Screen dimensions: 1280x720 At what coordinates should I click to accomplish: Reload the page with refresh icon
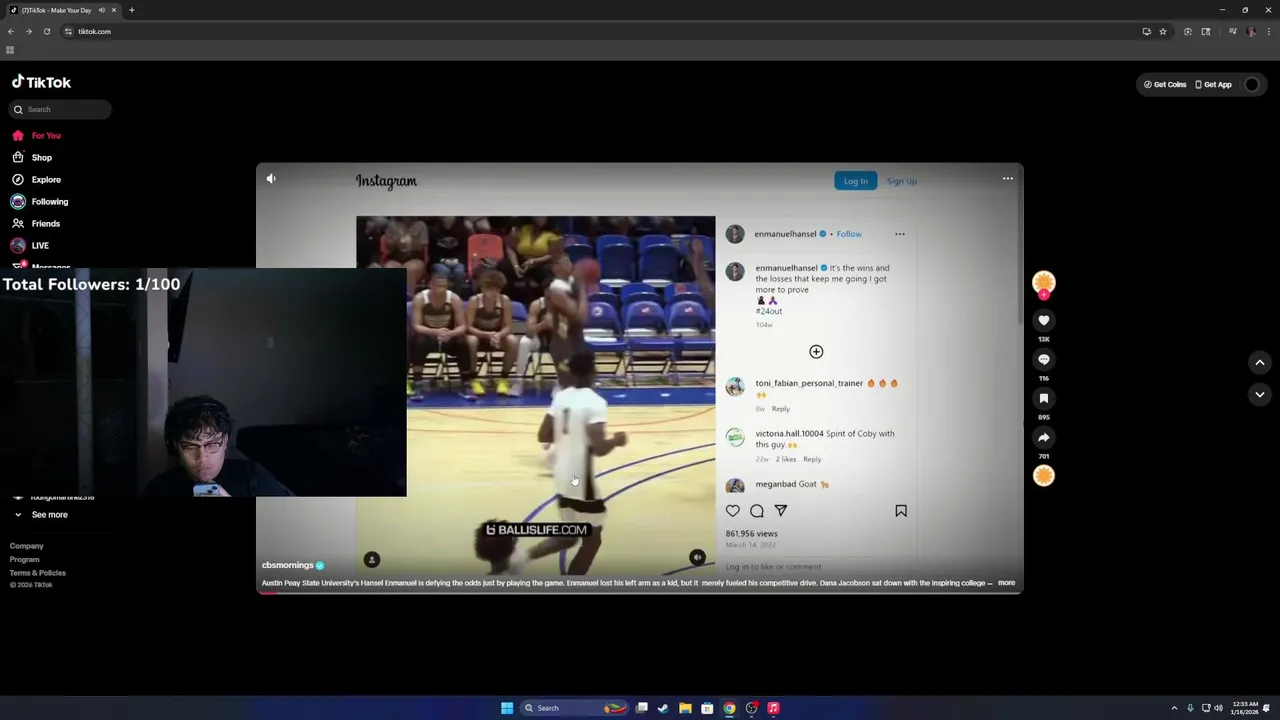(46, 31)
